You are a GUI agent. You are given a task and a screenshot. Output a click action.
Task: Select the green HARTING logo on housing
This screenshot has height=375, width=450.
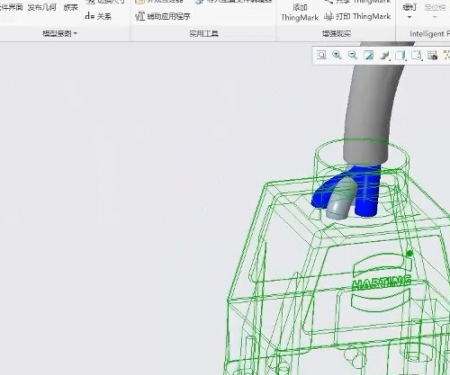pyautogui.click(x=382, y=283)
